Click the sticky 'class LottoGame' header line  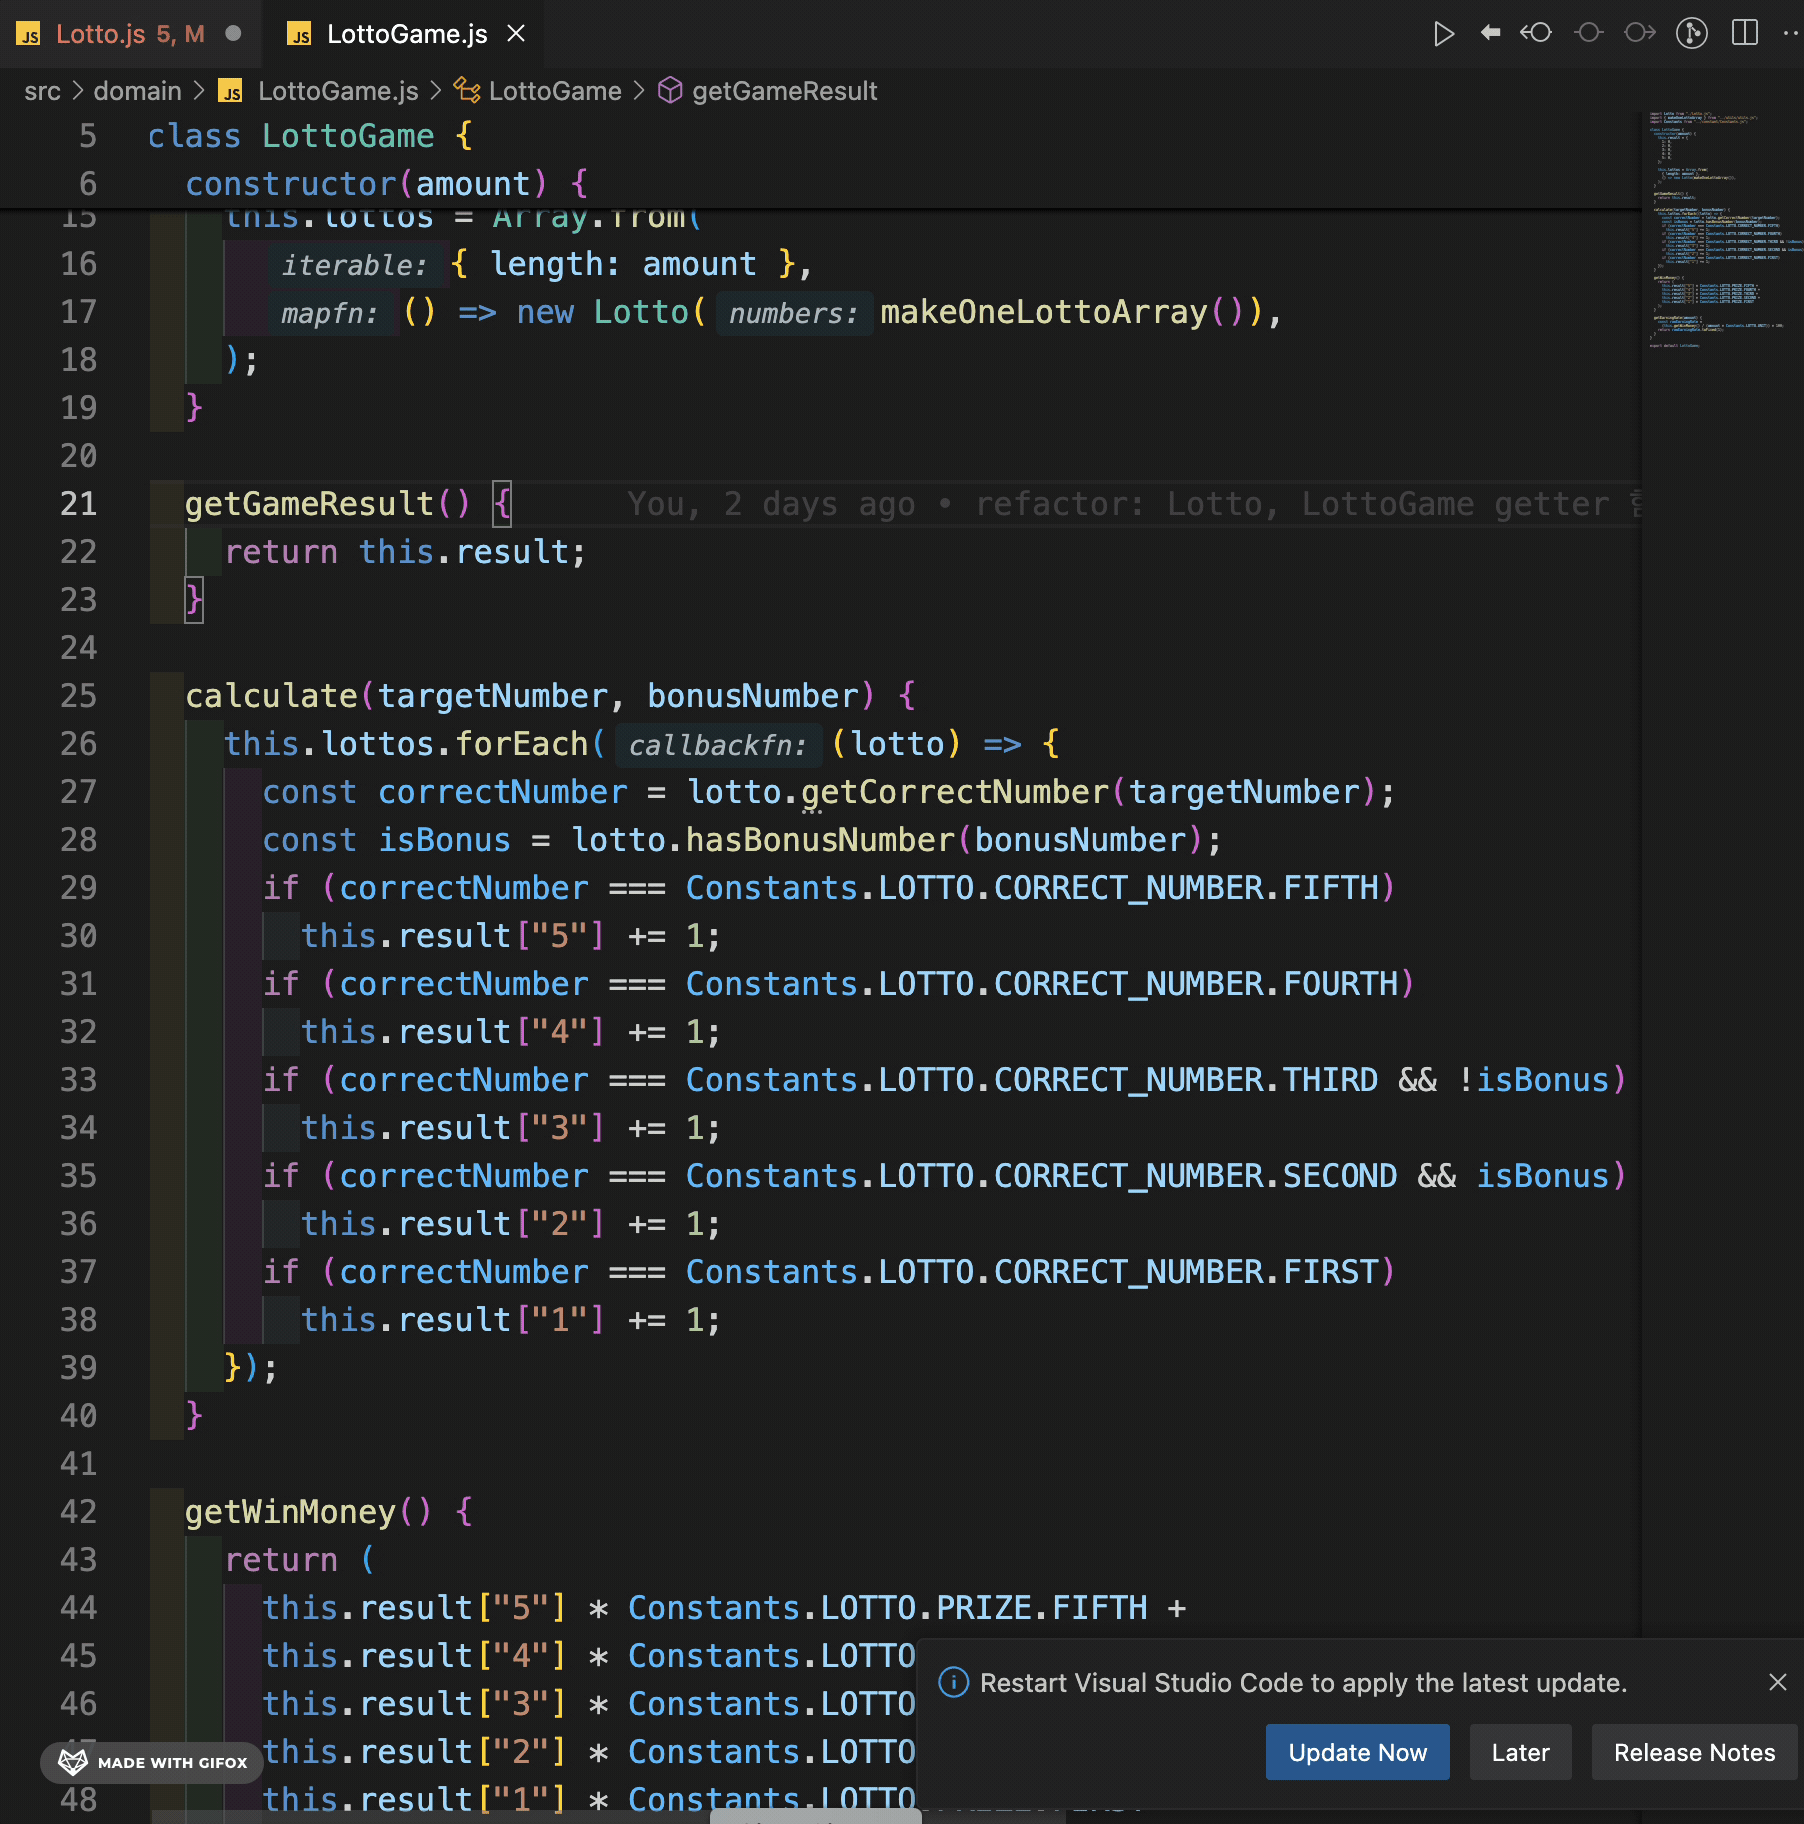click(310, 136)
